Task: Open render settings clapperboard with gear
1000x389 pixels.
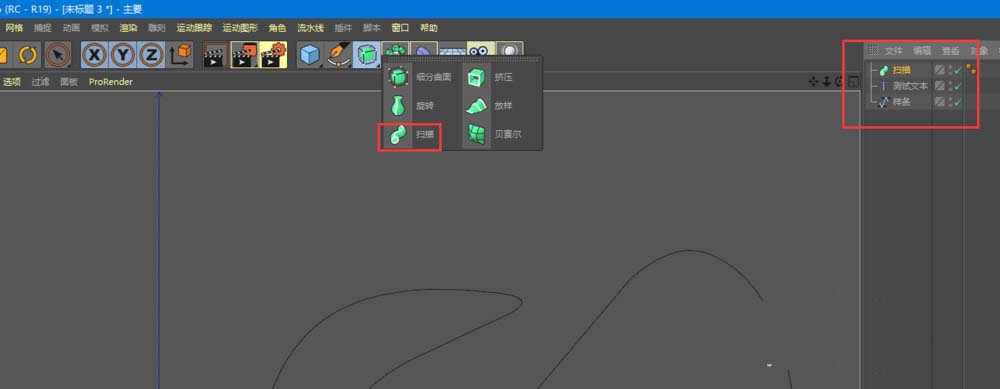Action: coord(273,55)
